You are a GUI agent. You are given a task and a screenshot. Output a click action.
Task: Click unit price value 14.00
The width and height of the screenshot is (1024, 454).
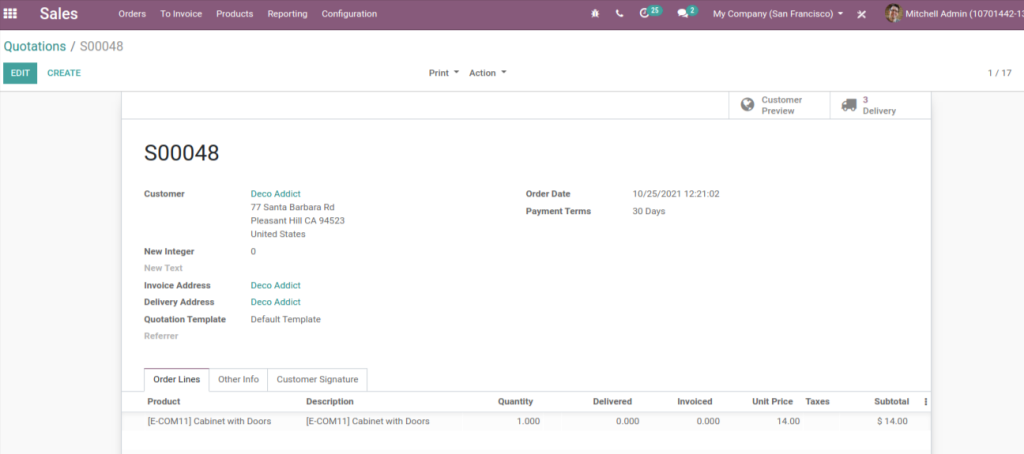click(x=788, y=421)
